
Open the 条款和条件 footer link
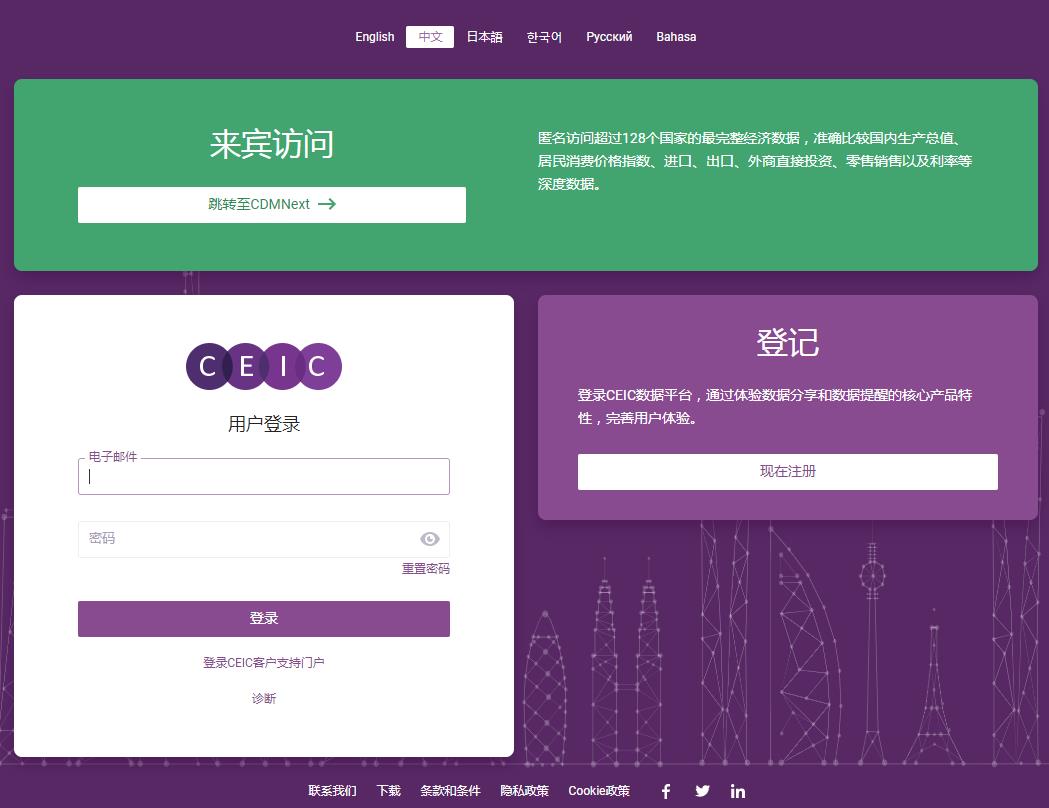[x=450, y=791]
